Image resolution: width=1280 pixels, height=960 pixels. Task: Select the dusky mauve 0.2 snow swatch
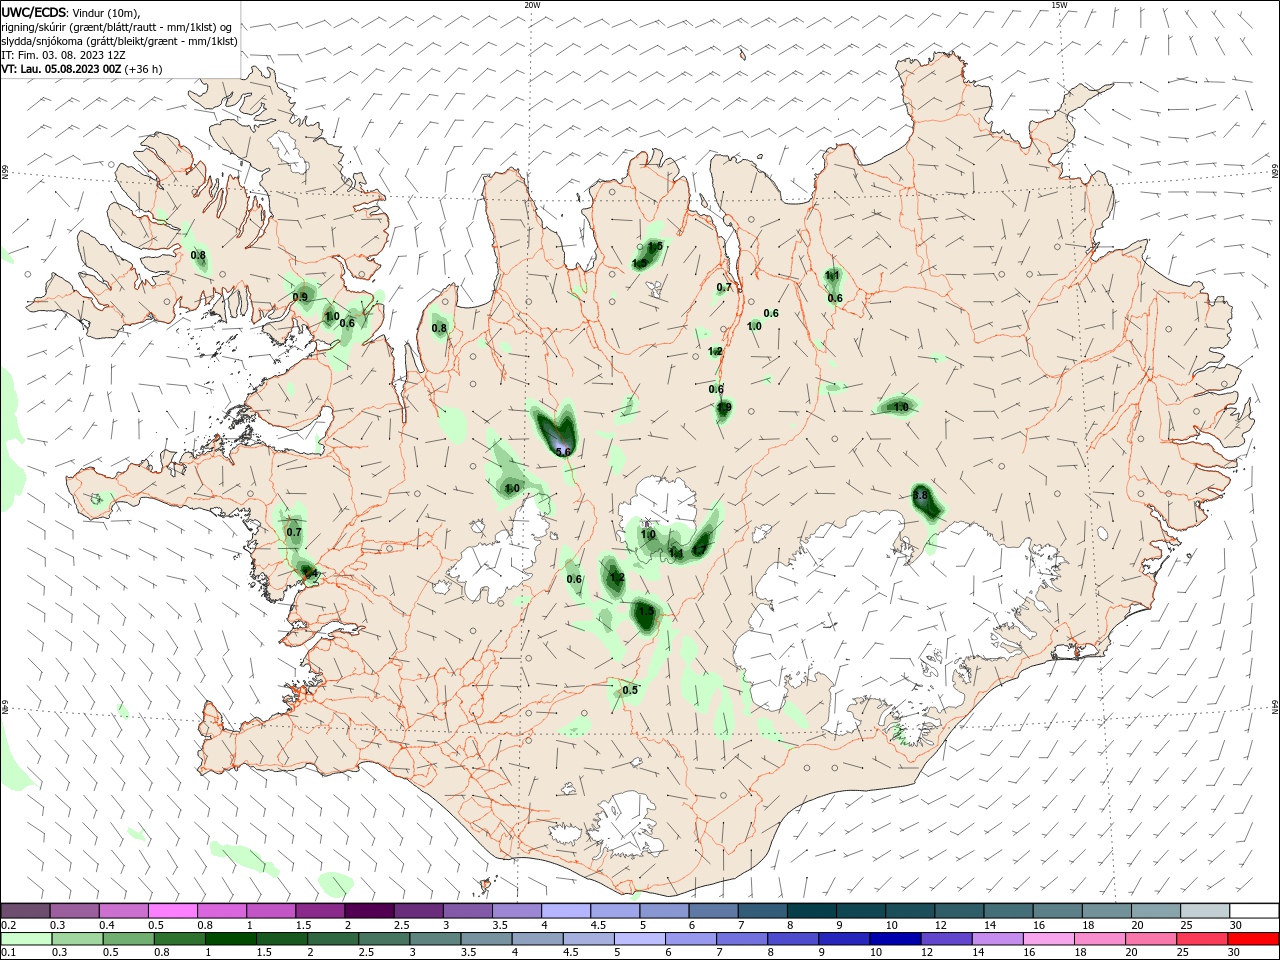click(25, 911)
